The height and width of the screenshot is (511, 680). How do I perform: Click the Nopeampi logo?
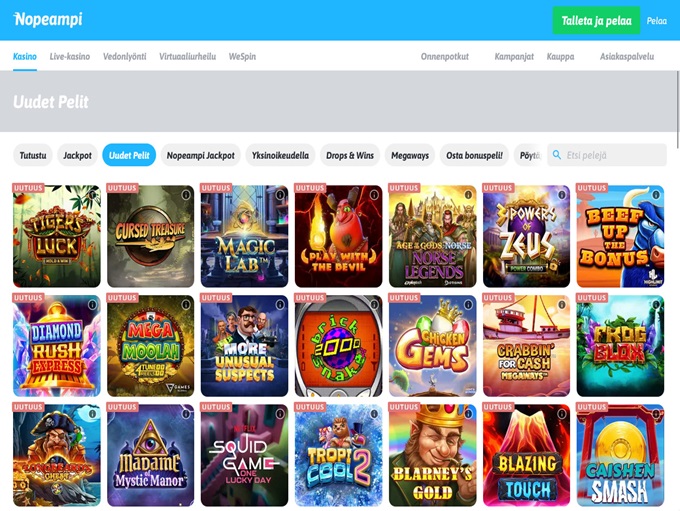click(x=48, y=20)
